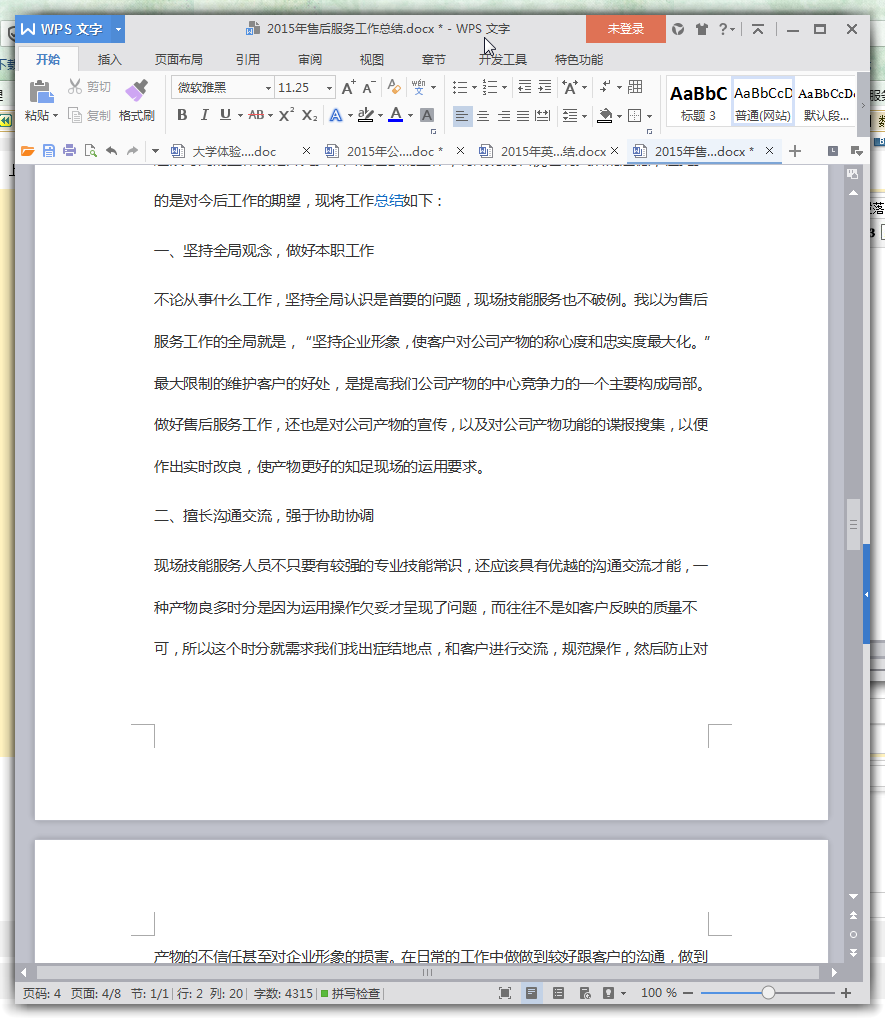Decrease font size with A- icon
This screenshot has width=885, height=1019.
[368, 87]
